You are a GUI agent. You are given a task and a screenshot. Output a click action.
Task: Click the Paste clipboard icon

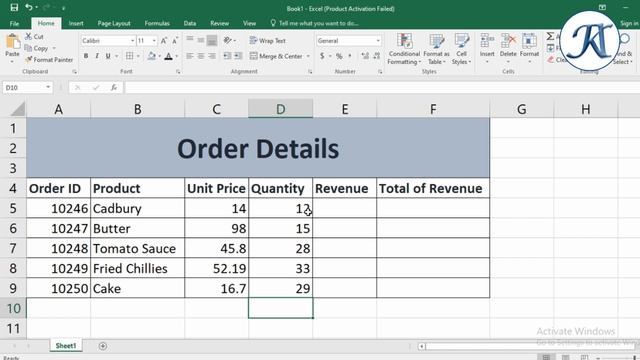click(12, 42)
